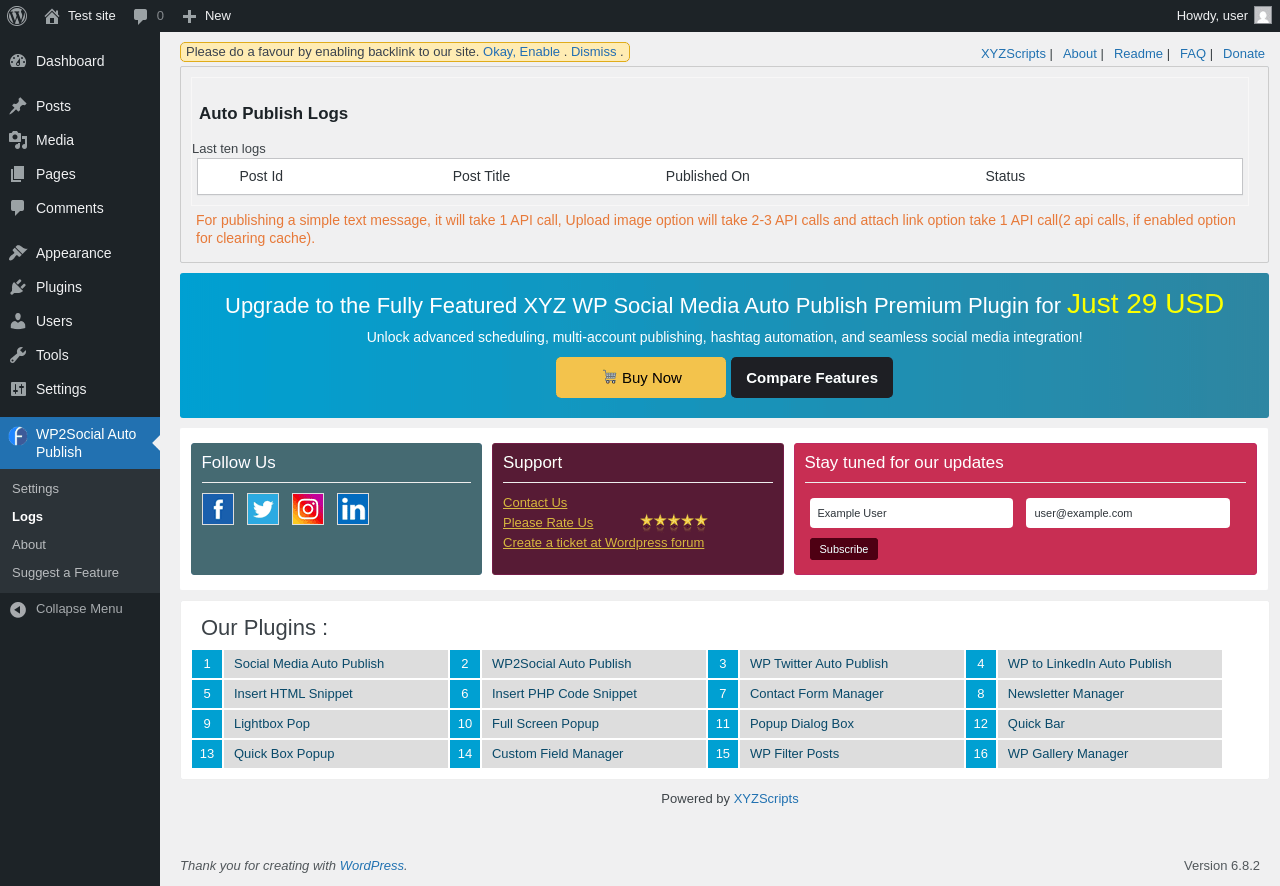Viewport: 1280px width, 886px height.
Task: Open Insert PHP Code Snippet plugin link
Action: pyautogui.click(x=564, y=694)
